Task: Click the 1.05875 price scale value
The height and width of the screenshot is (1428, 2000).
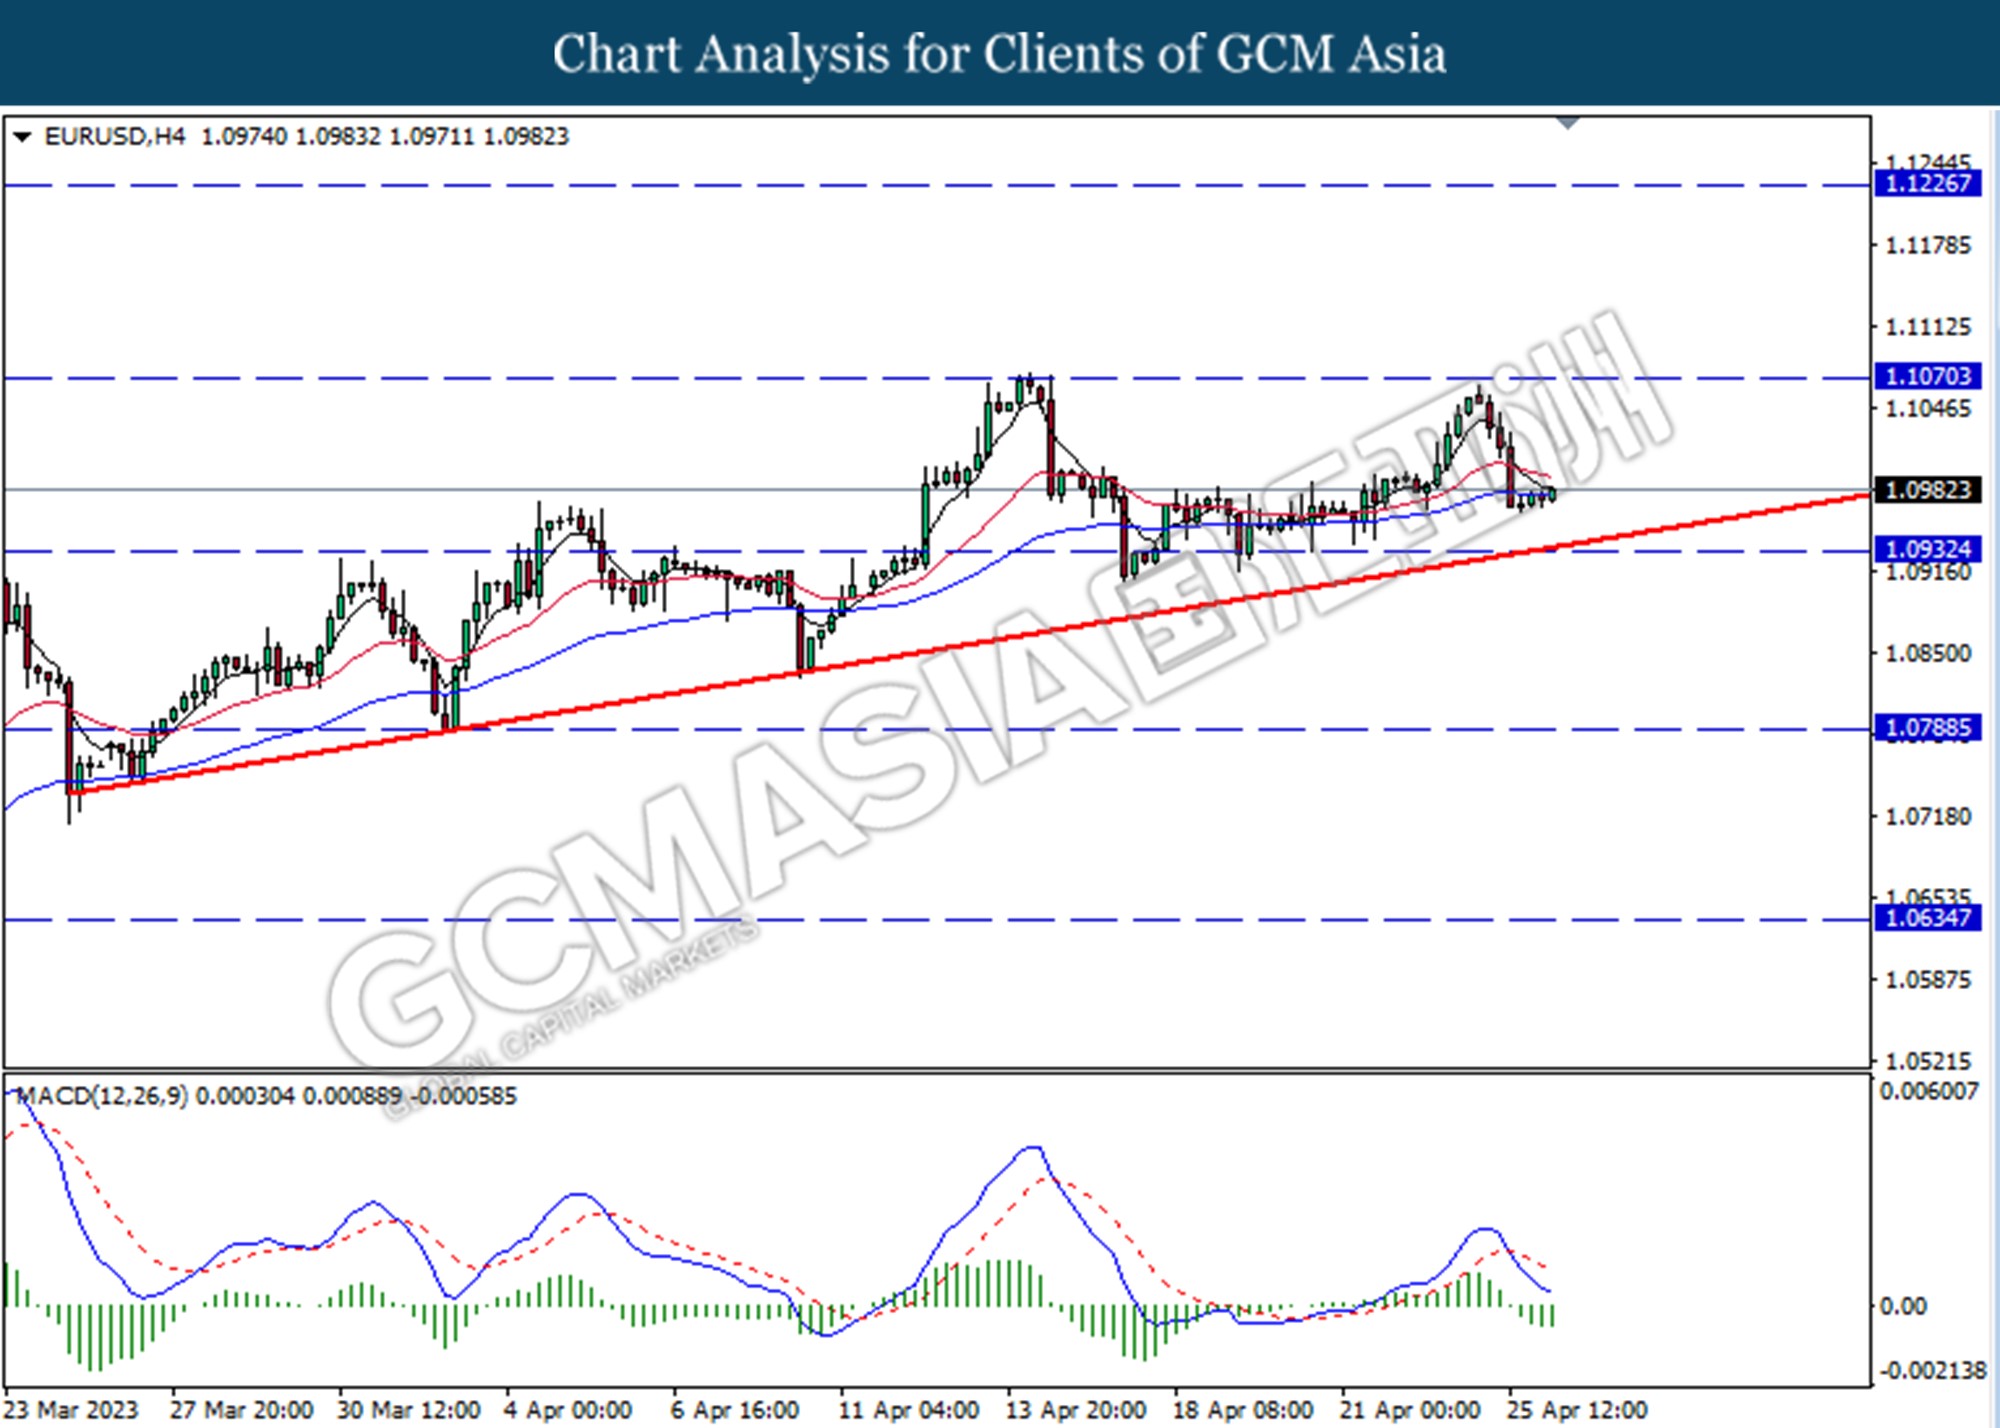Action: click(1928, 980)
